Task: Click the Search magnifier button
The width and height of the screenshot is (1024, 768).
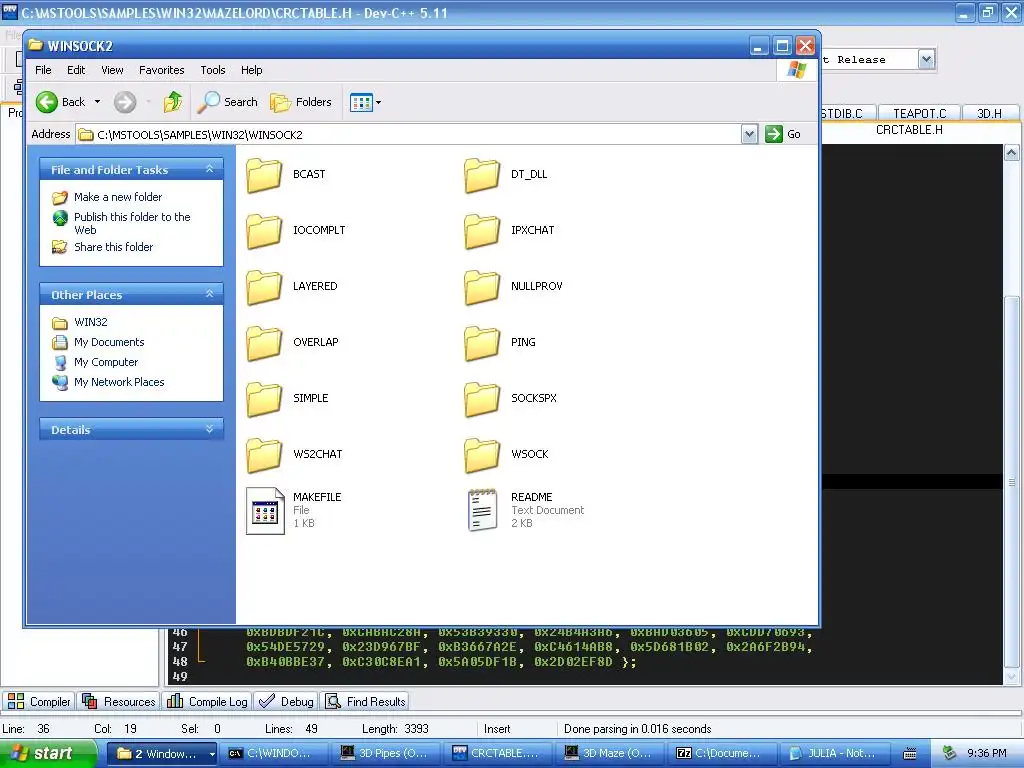Action: pyautogui.click(x=227, y=102)
